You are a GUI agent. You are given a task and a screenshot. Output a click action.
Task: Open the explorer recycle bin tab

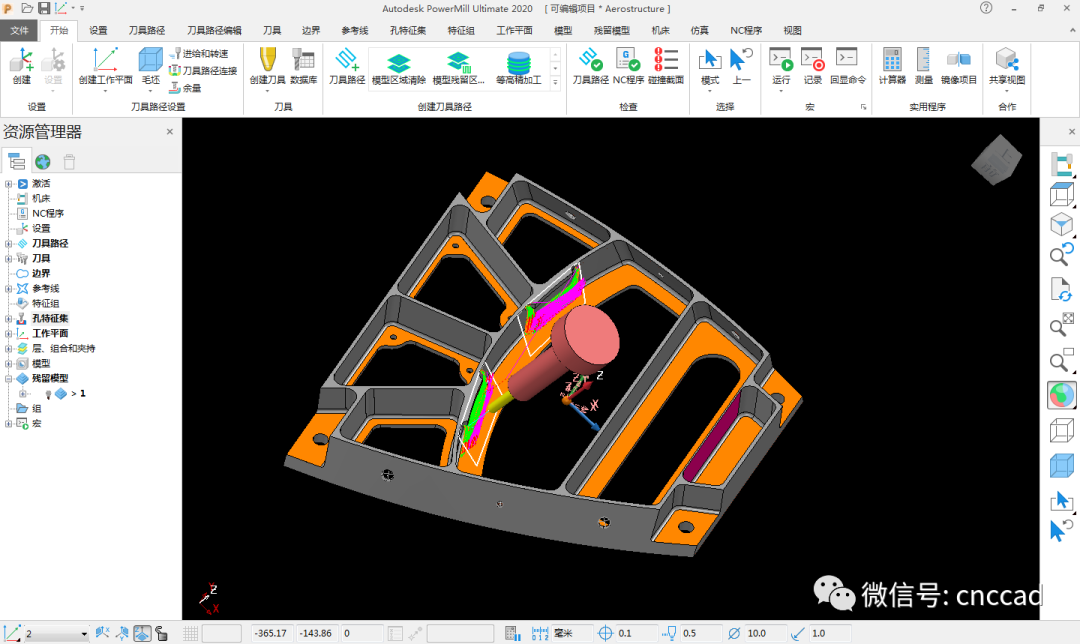69,162
